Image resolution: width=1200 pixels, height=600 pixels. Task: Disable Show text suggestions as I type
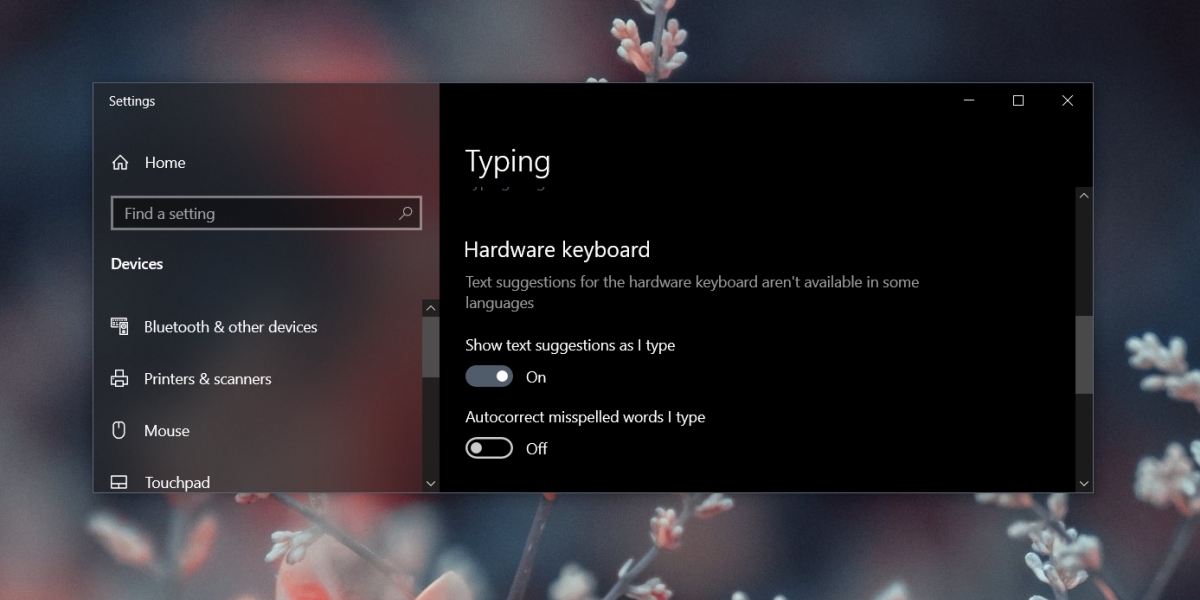489,377
